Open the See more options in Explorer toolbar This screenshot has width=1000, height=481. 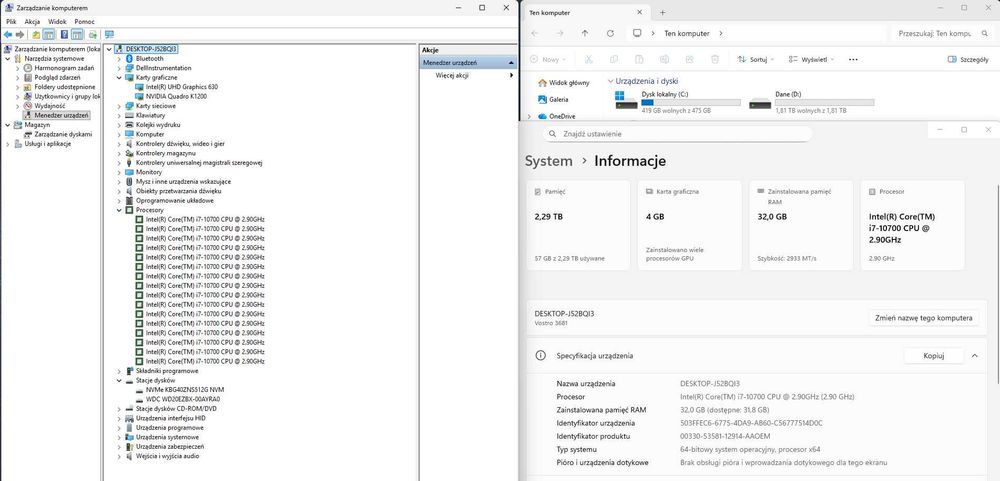(x=853, y=59)
